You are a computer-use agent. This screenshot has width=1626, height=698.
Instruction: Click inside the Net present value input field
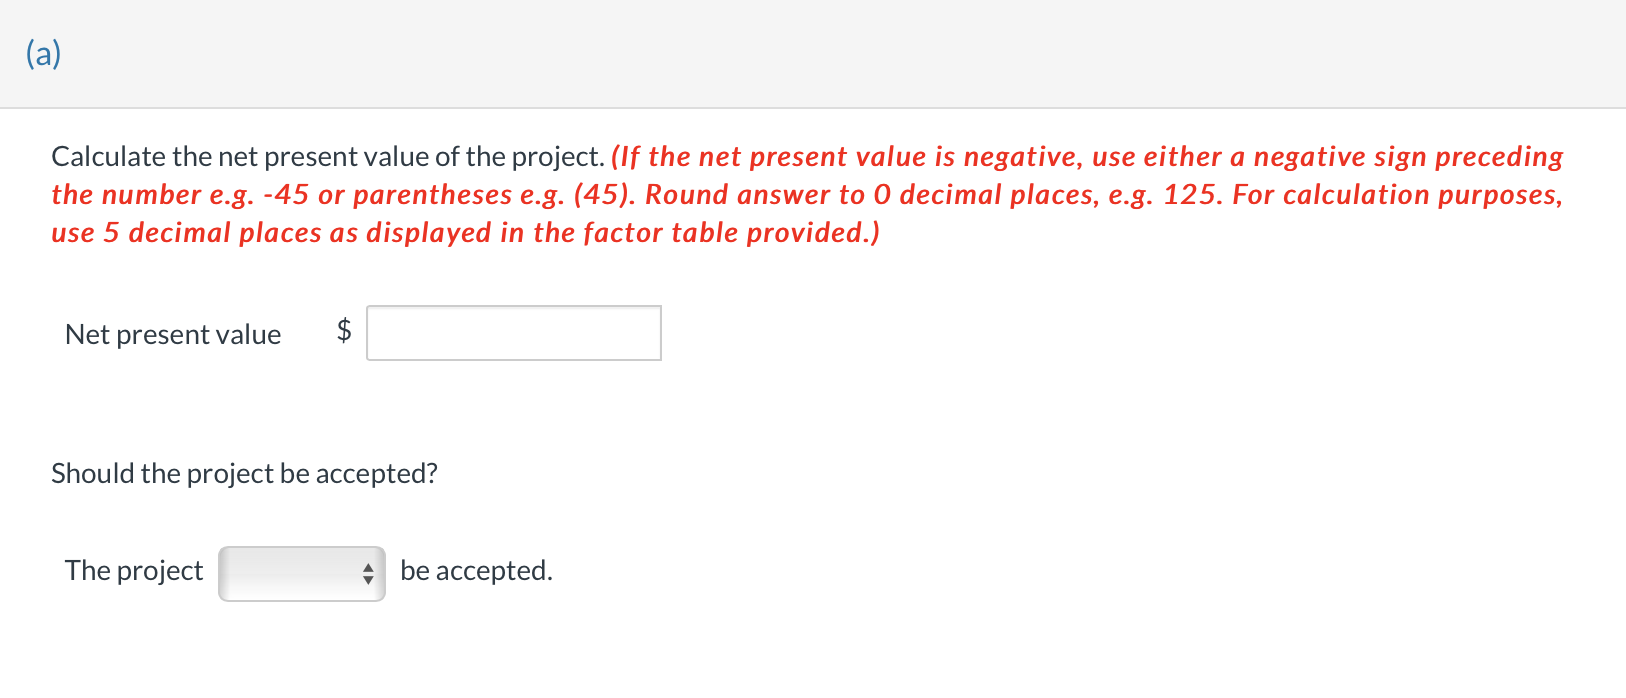(513, 333)
